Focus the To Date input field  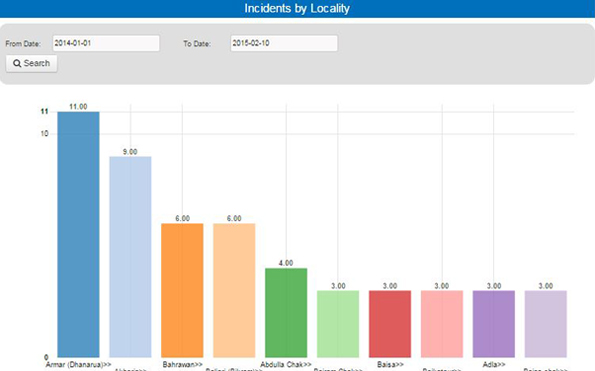284,43
